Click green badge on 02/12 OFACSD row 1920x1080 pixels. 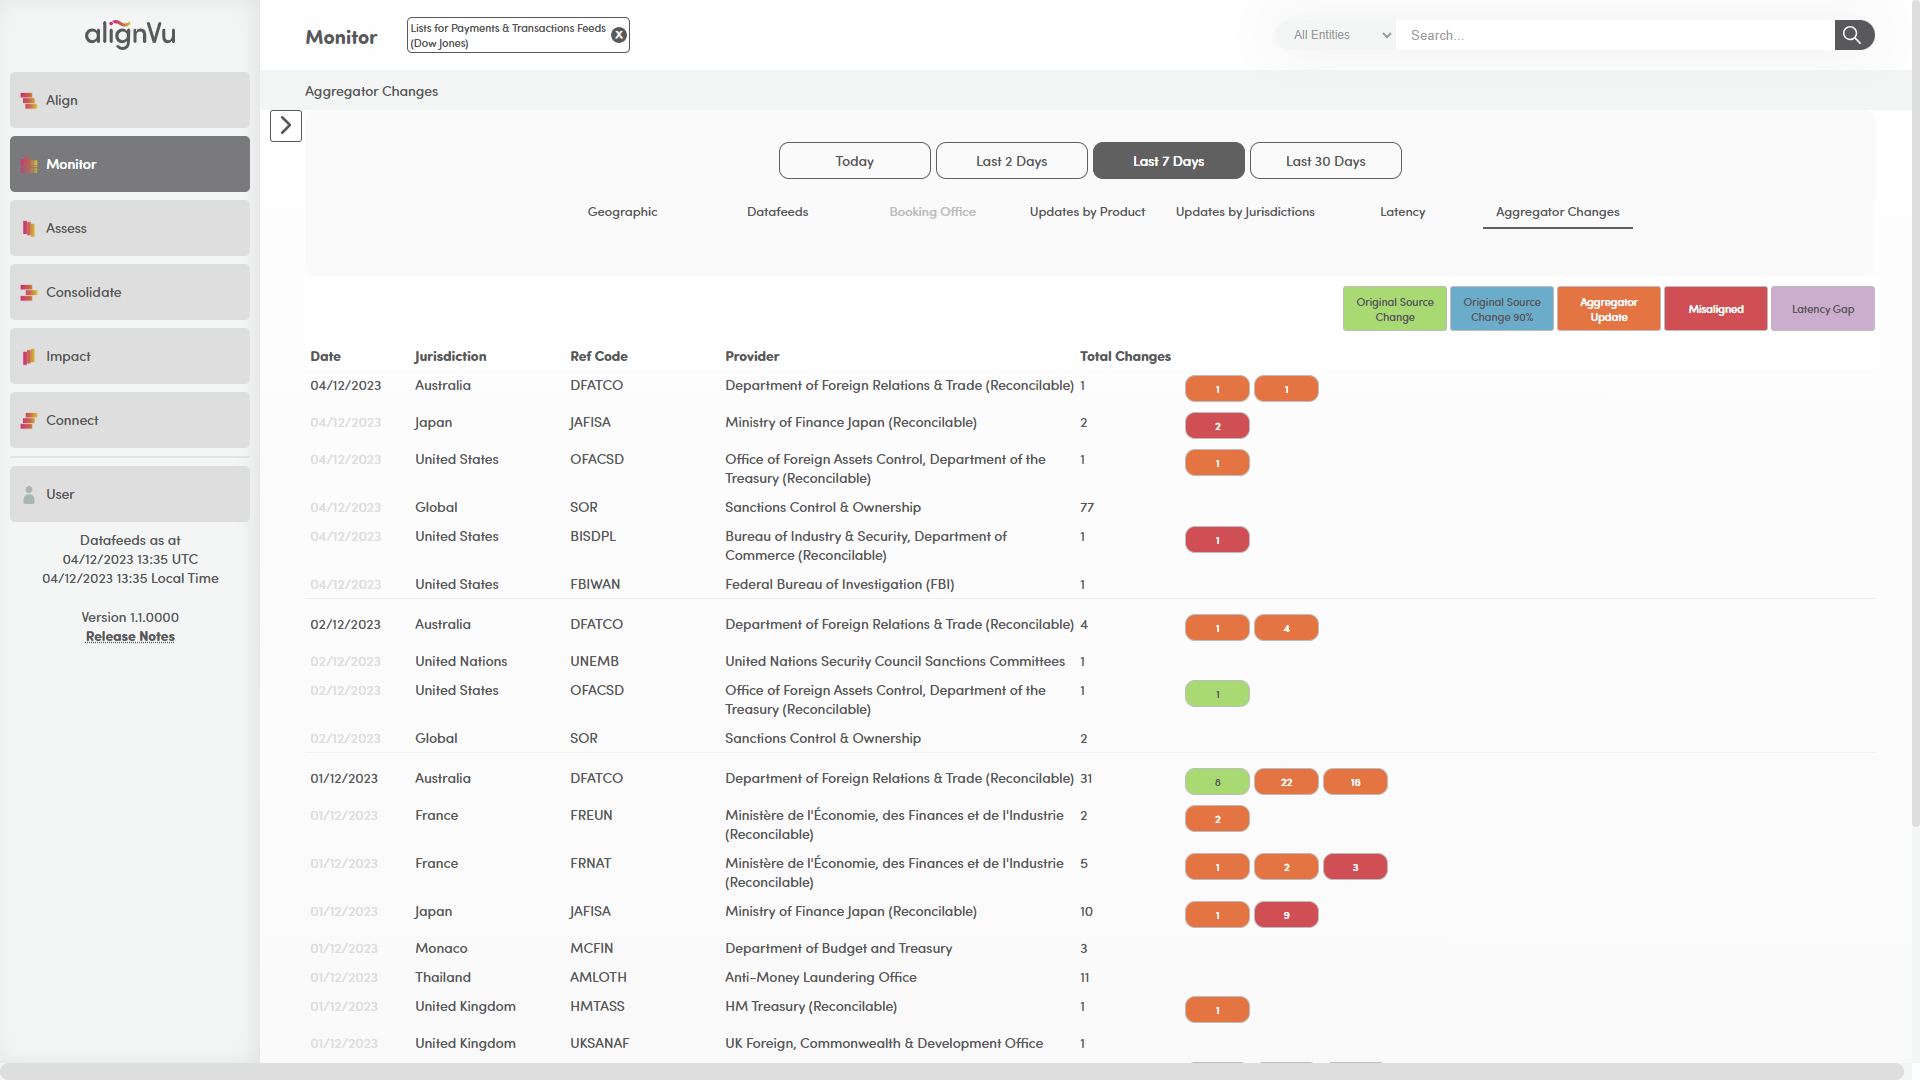coord(1217,694)
